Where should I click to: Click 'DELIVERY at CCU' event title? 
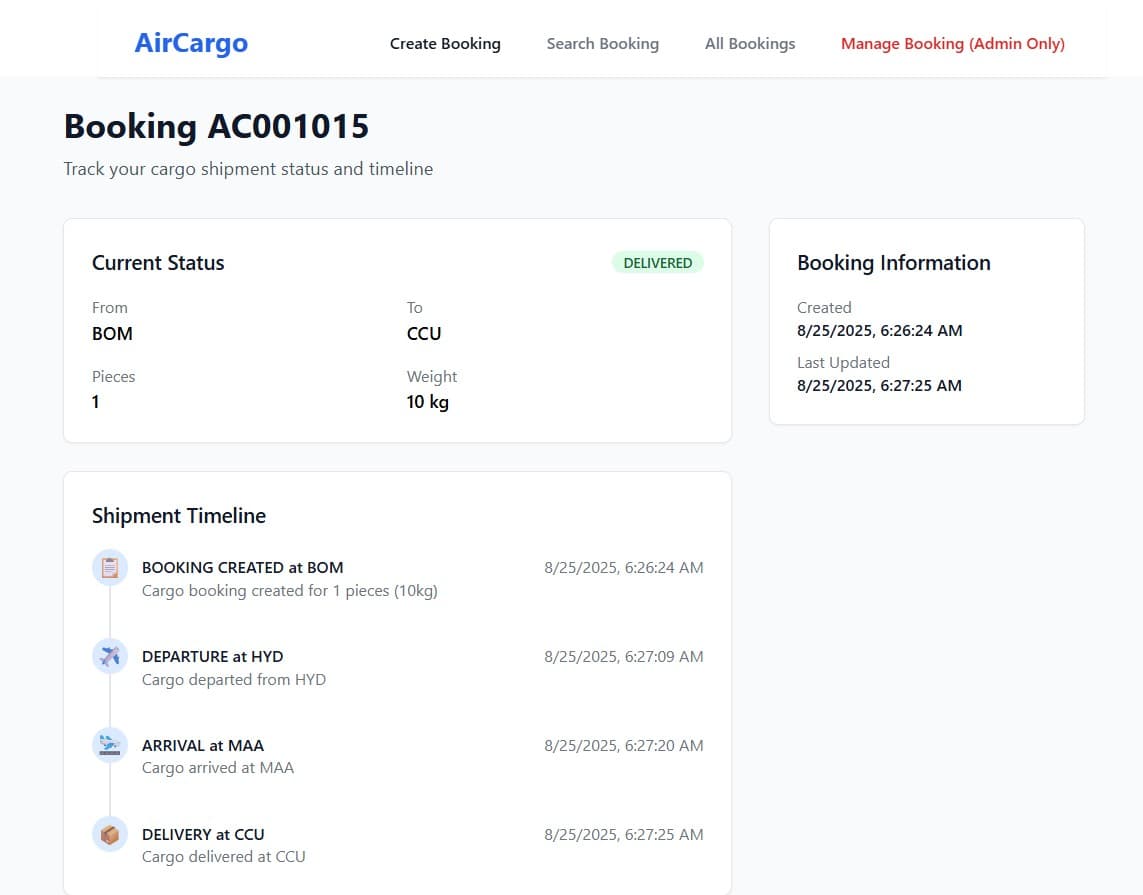(203, 835)
